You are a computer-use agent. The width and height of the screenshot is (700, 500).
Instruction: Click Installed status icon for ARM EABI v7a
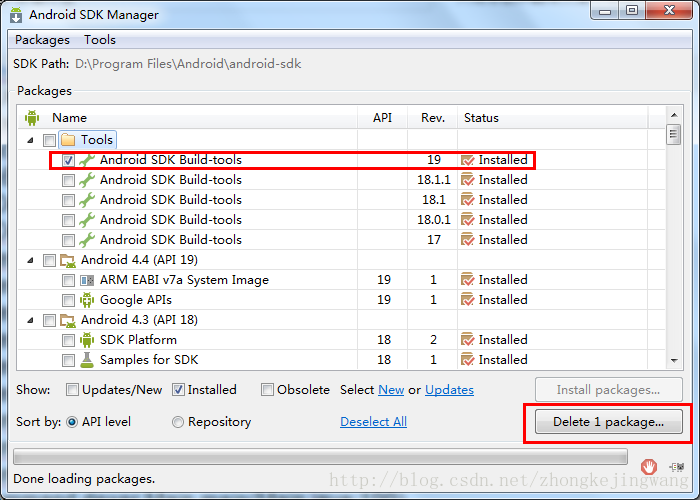click(x=467, y=280)
